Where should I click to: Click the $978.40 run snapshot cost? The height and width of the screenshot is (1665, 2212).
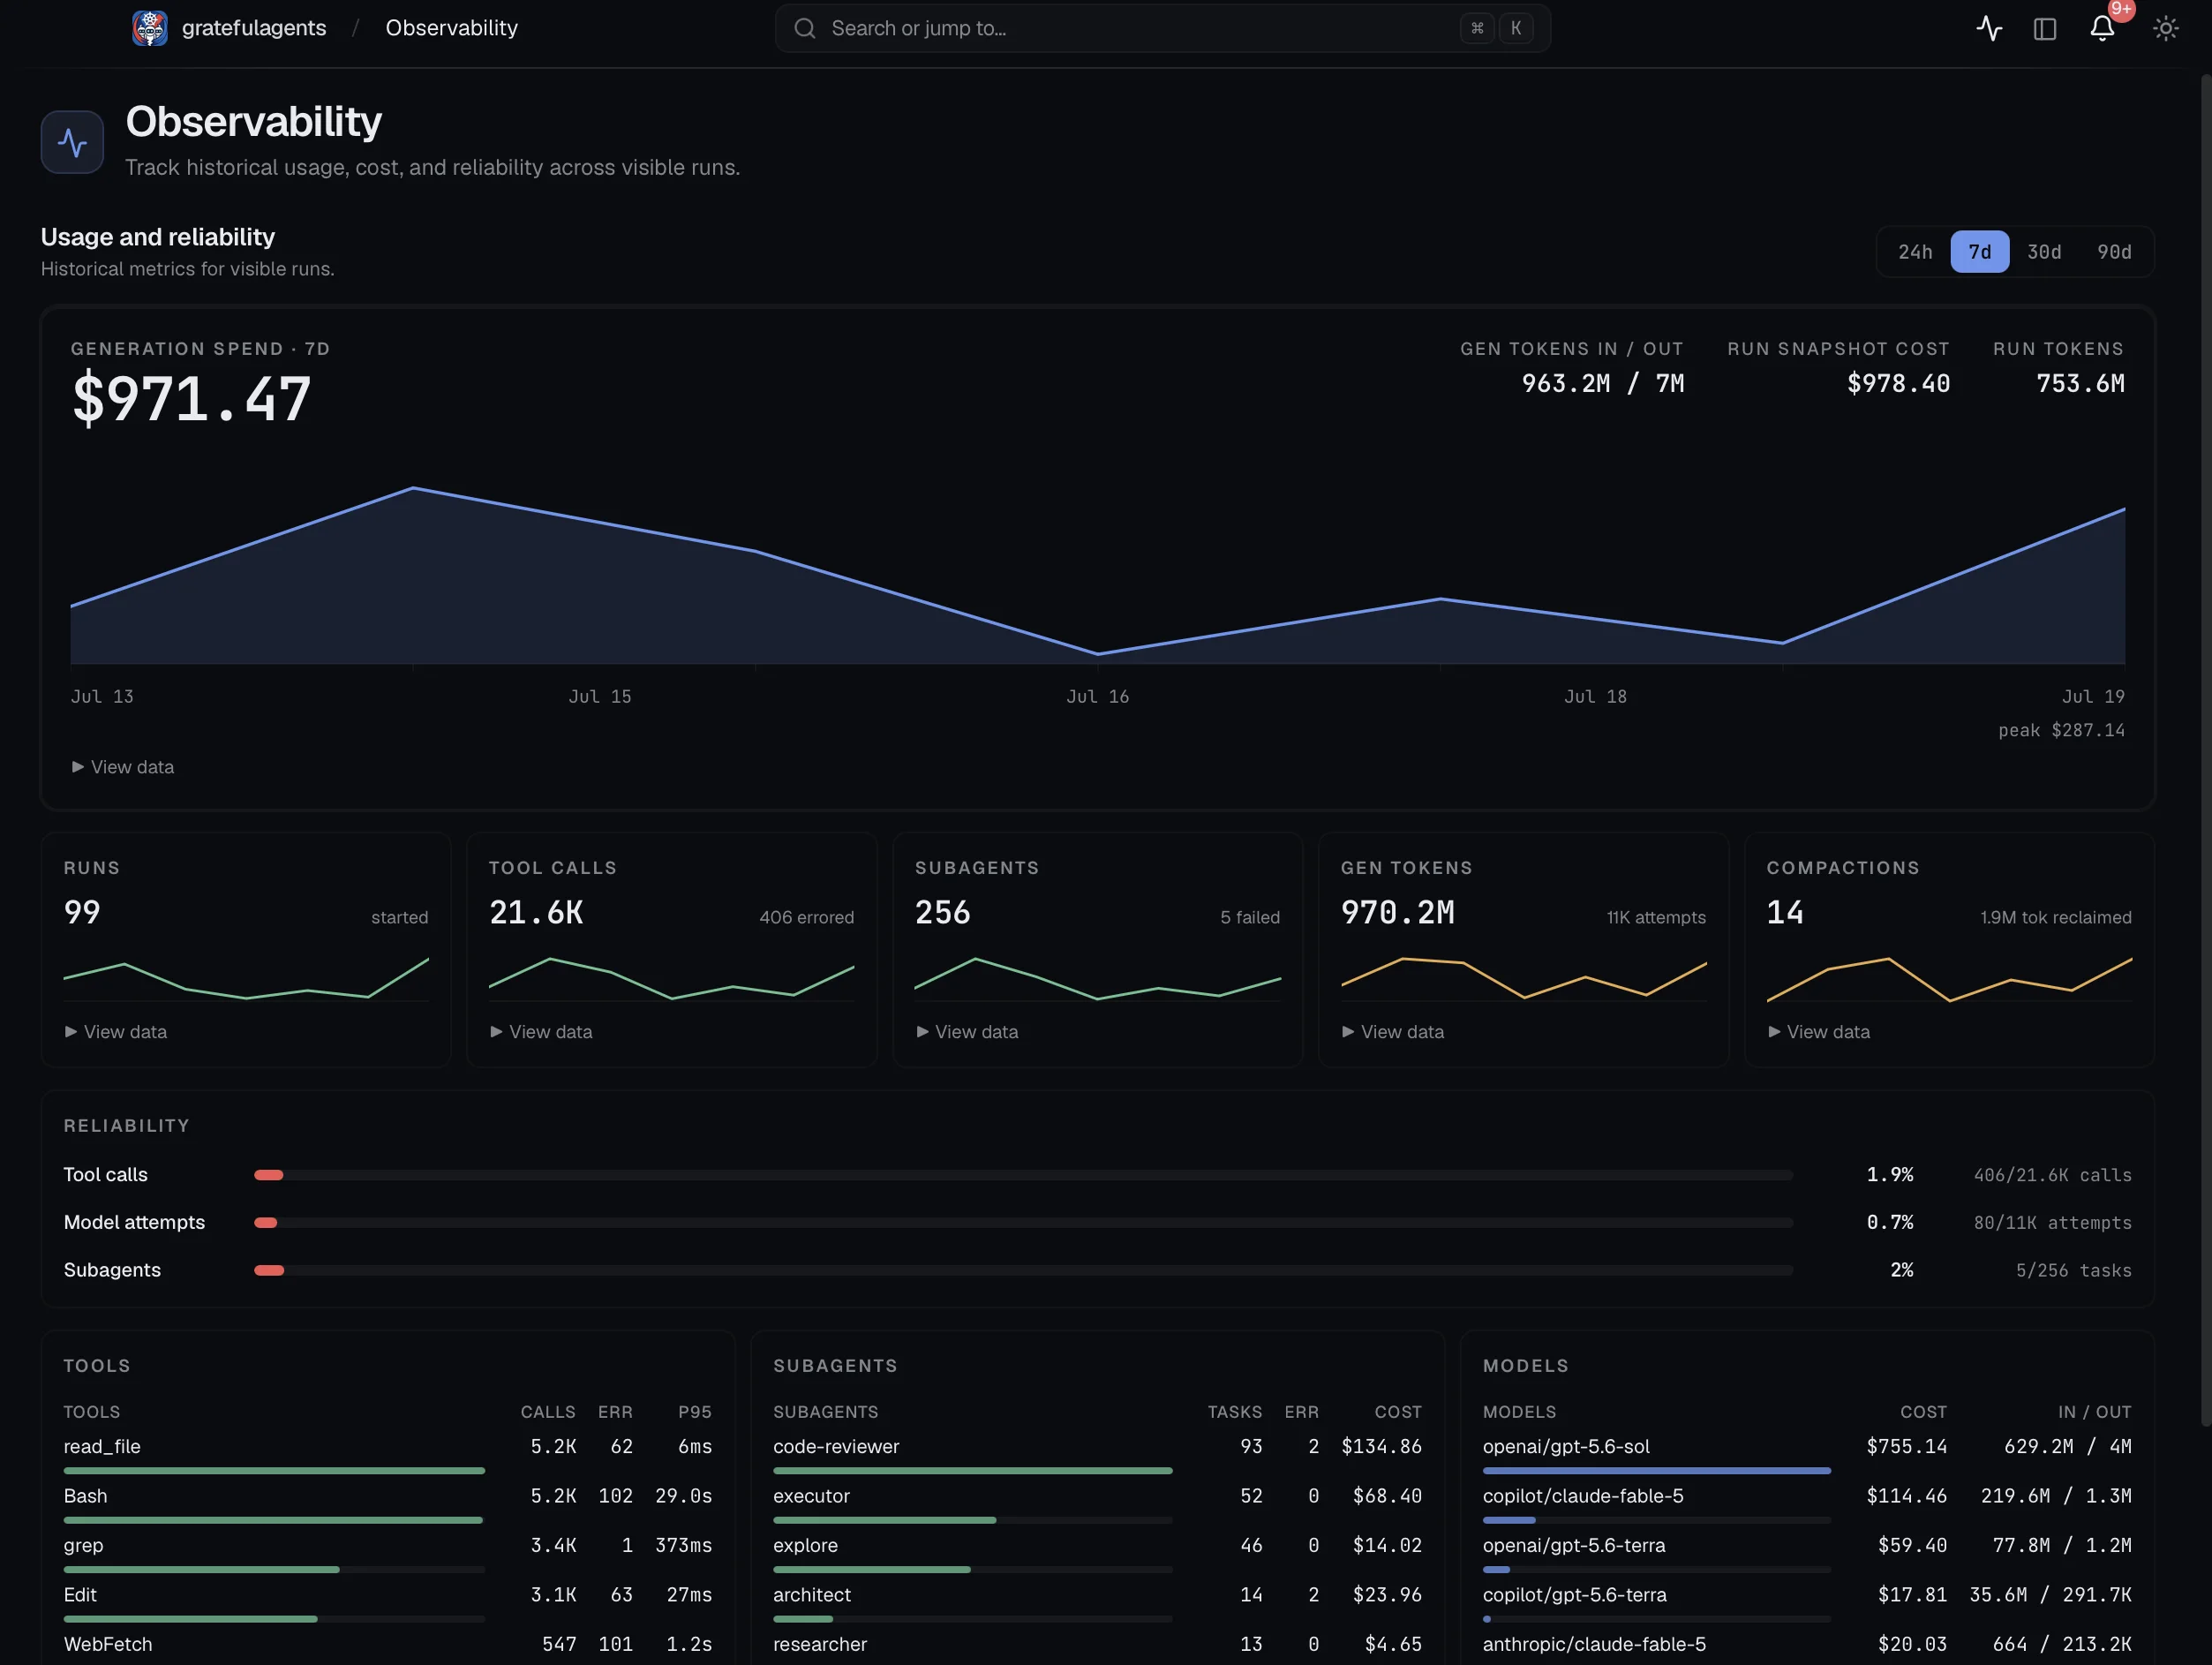point(1898,383)
